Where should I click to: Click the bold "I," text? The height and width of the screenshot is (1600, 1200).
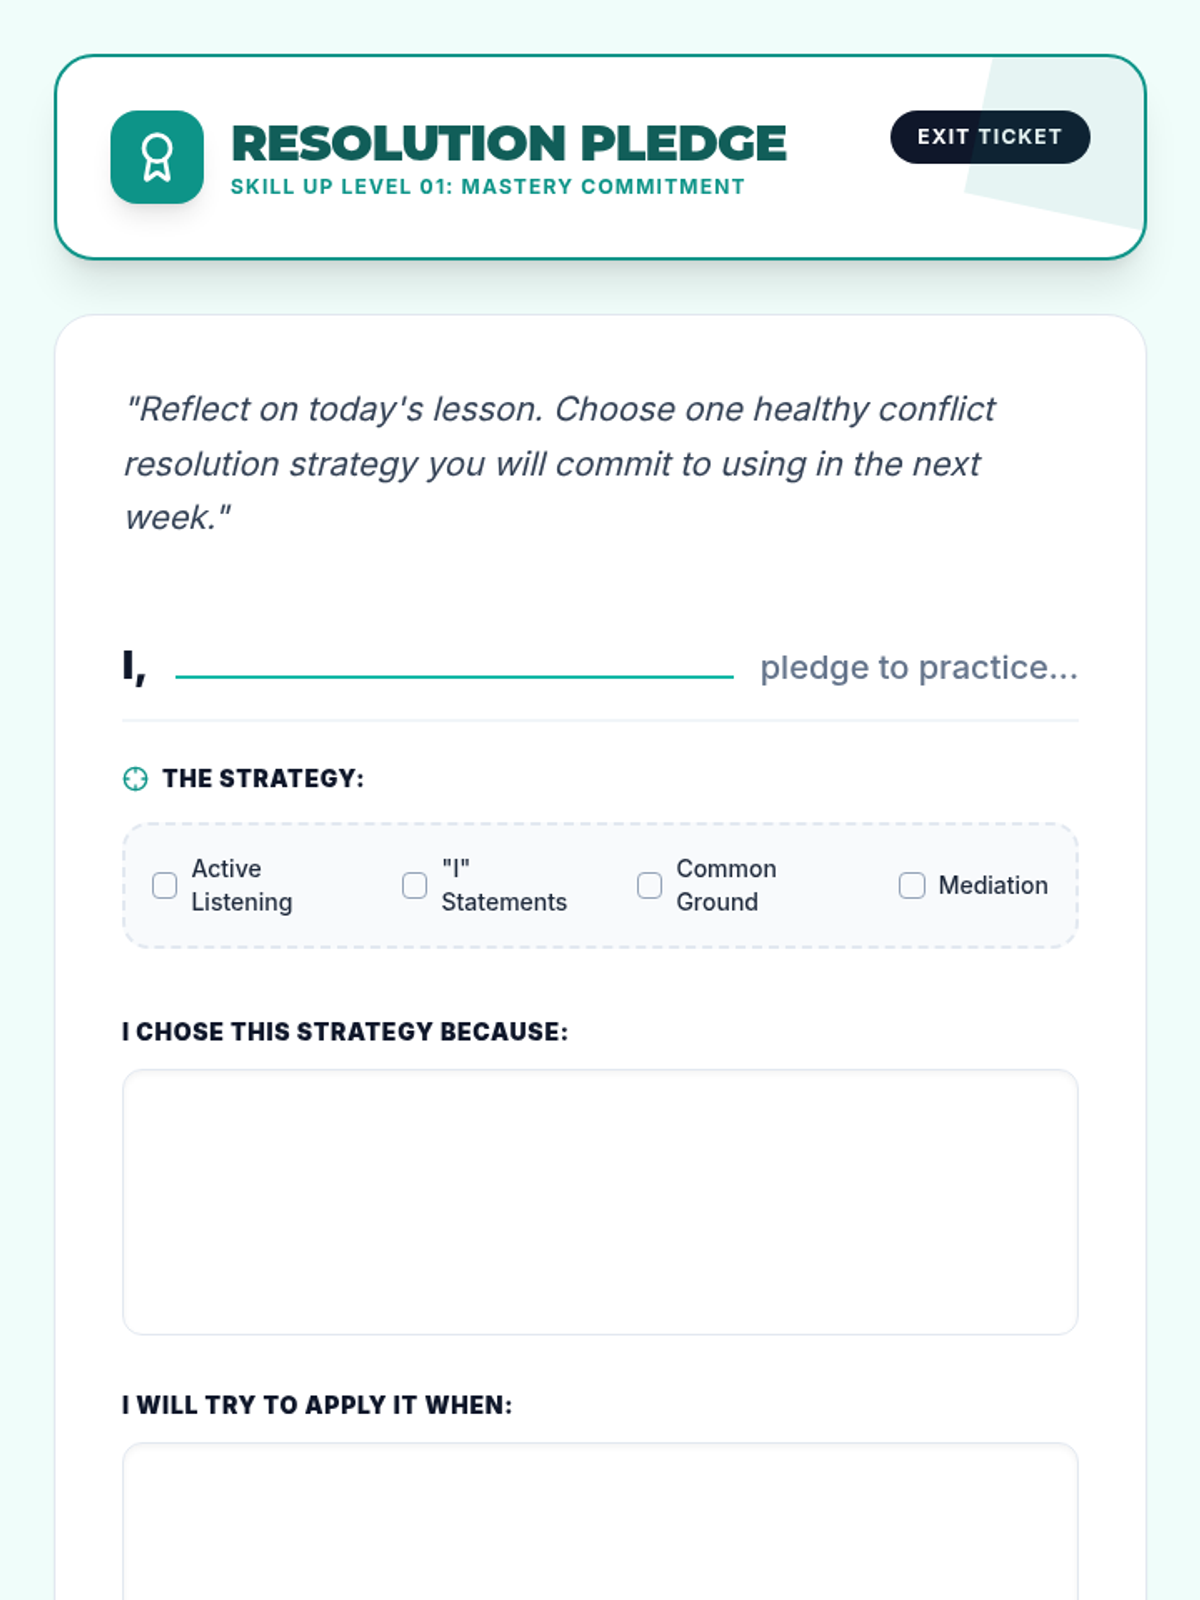pyautogui.click(x=134, y=667)
